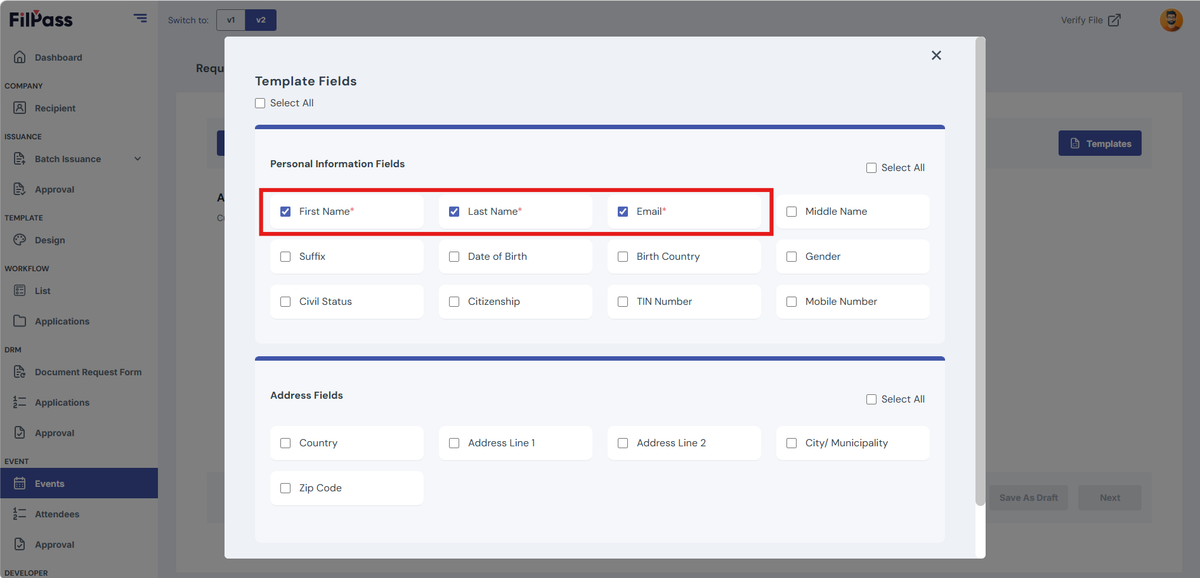Toggle Select All for Personal Information Fields
This screenshot has width=1200, height=578.
pos(871,168)
